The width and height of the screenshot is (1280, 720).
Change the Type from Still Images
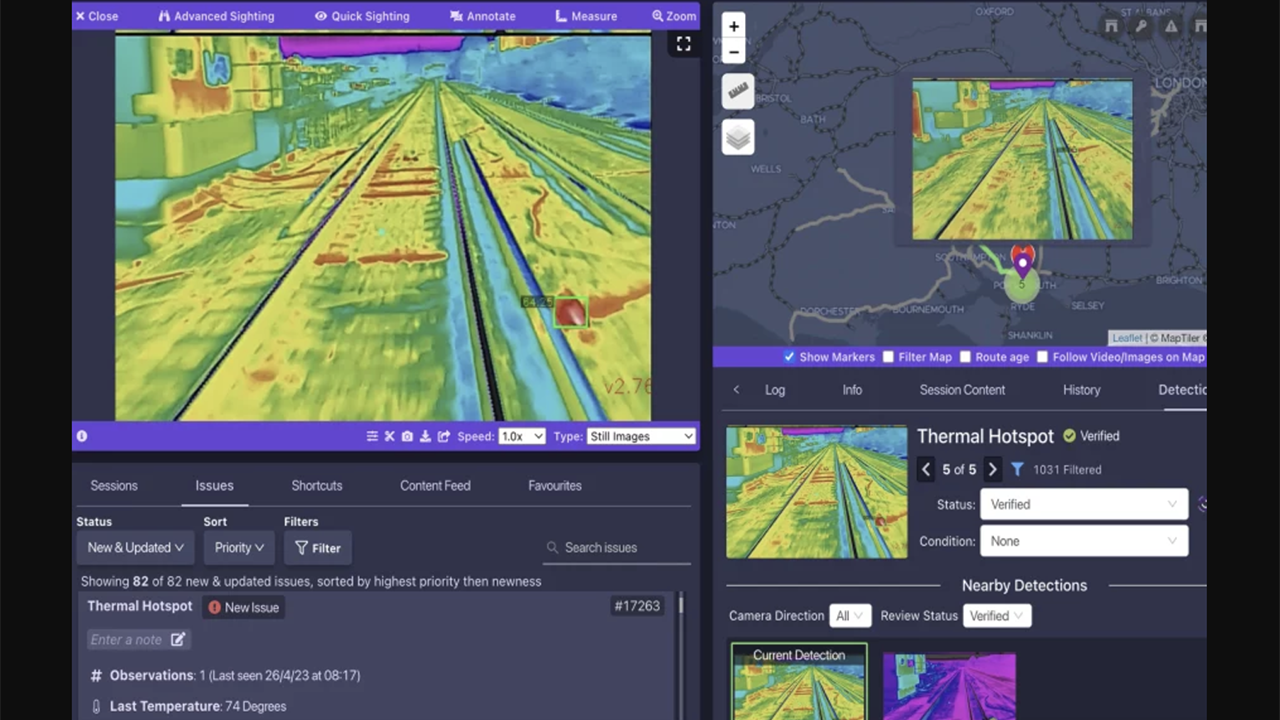coord(640,436)
